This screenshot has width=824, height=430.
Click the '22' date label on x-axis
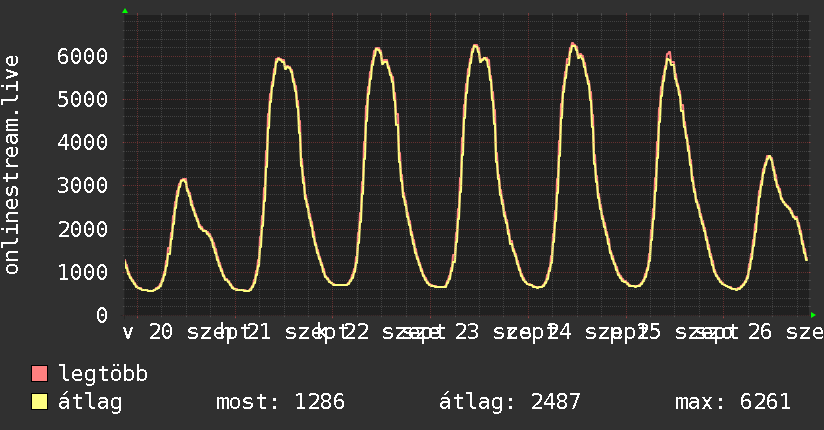click(356, 332)
